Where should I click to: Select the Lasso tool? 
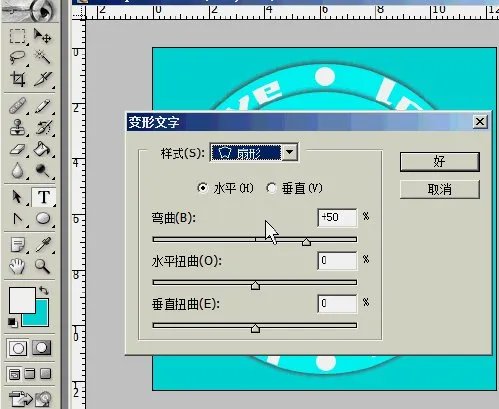tap(17, 57)
